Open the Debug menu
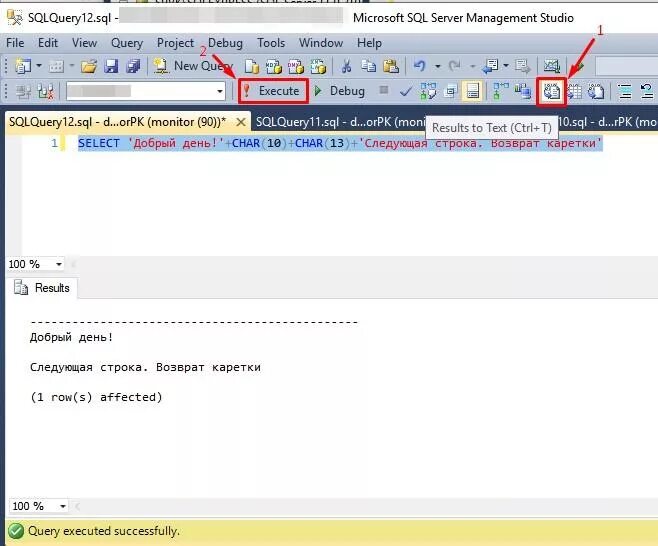The height and width of the screenshot is (546, 658). pyautogui.click(x=225, y=43)
